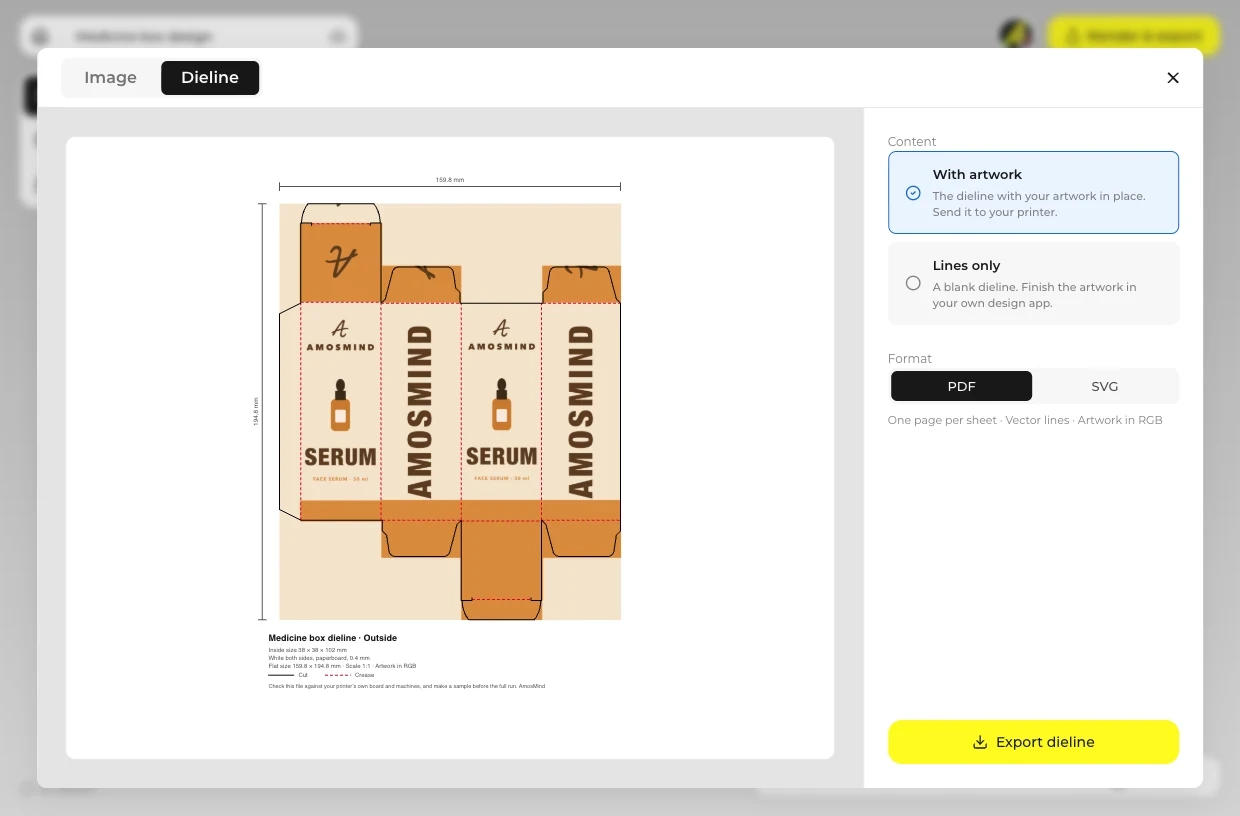Click the 'Medicine box dieline · Outside' heading
This screenshot has width=1240, height=816.
point(333,638)
